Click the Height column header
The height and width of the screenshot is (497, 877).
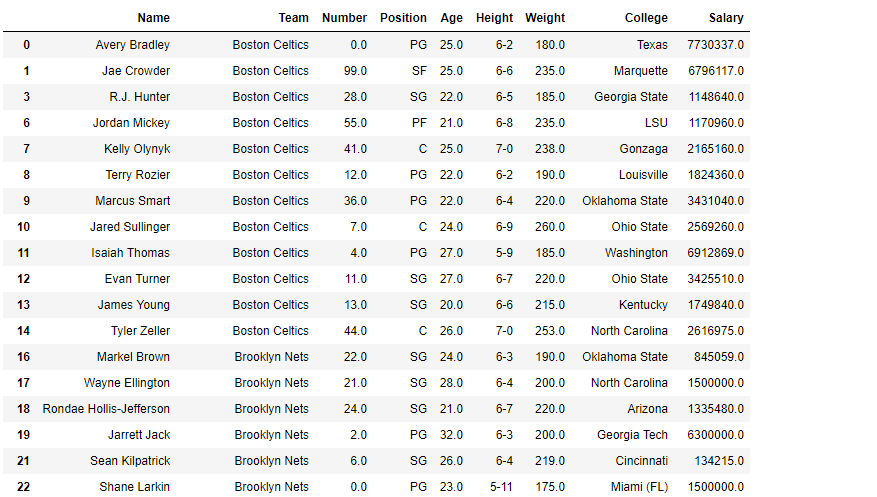coord(494,18)
